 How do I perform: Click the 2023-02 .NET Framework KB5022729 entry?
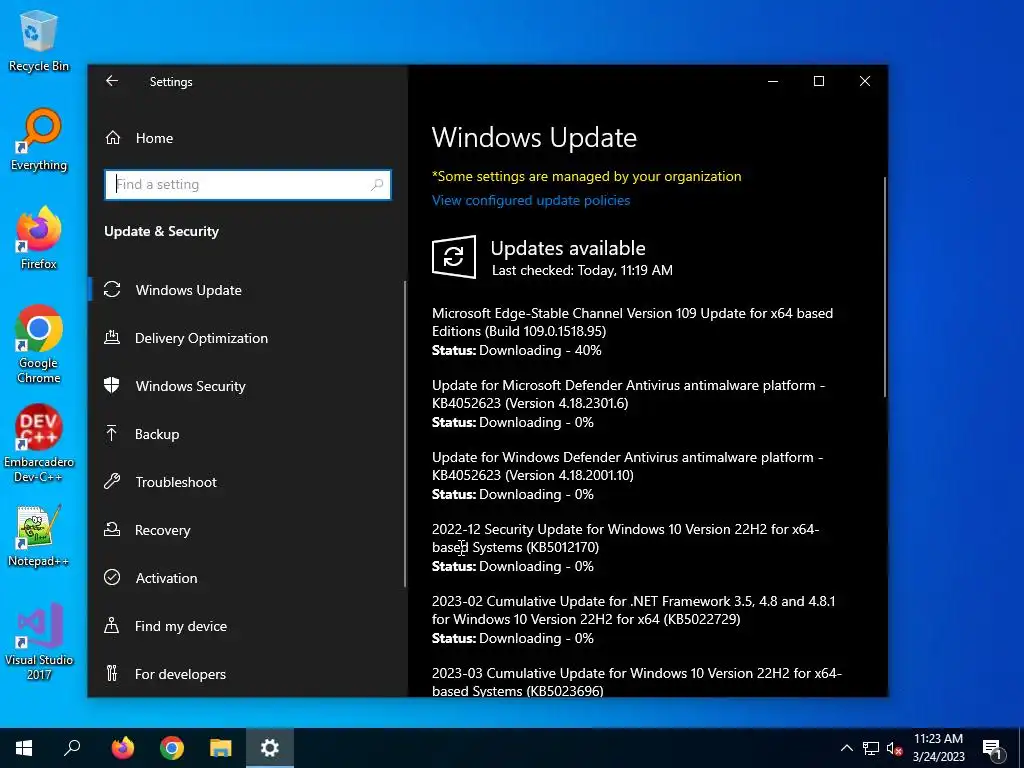(x=633, y=619)
